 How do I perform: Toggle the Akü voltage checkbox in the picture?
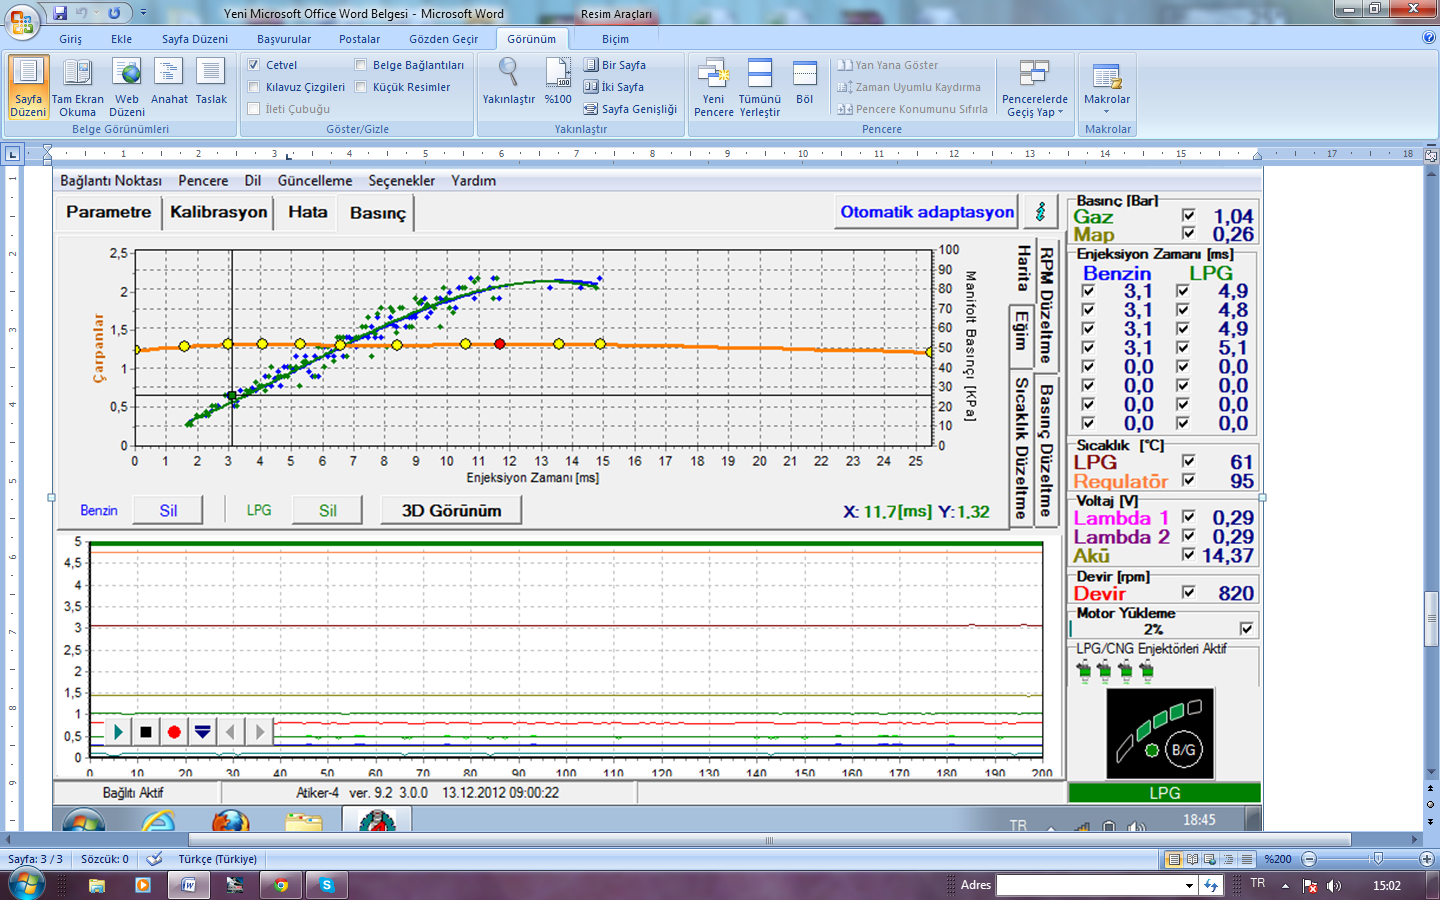point(1188,554)
